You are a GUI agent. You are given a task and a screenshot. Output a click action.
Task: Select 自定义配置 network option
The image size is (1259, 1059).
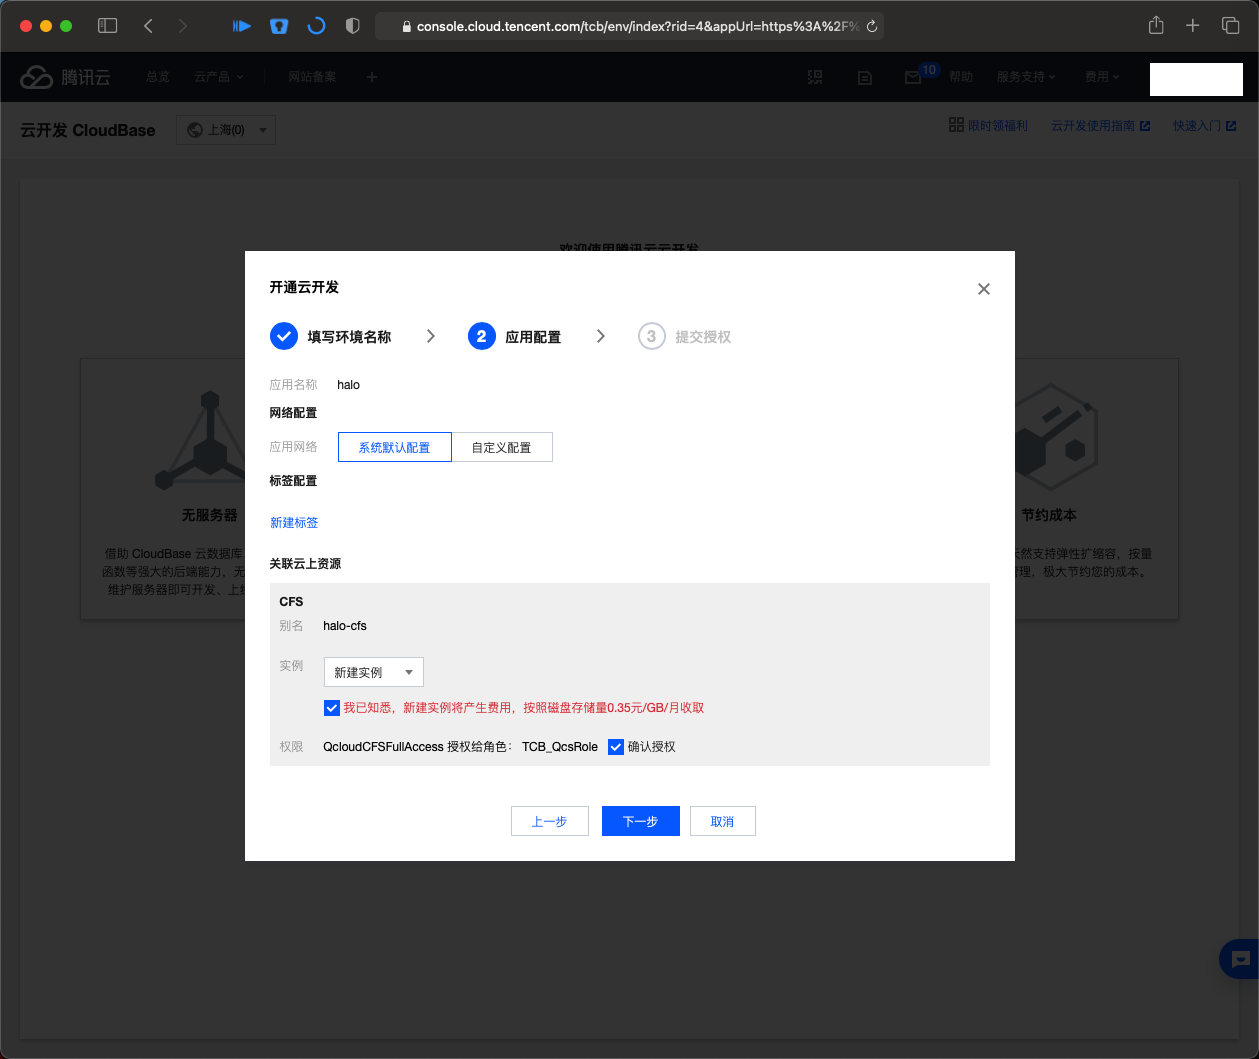tap(501, 447)
